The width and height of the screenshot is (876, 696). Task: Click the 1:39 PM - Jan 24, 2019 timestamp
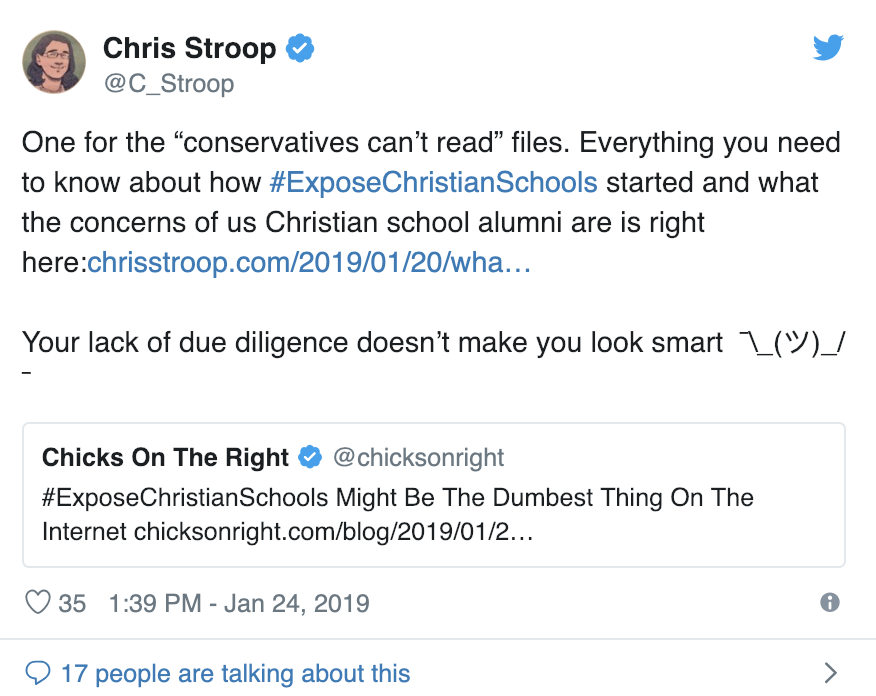239,603
